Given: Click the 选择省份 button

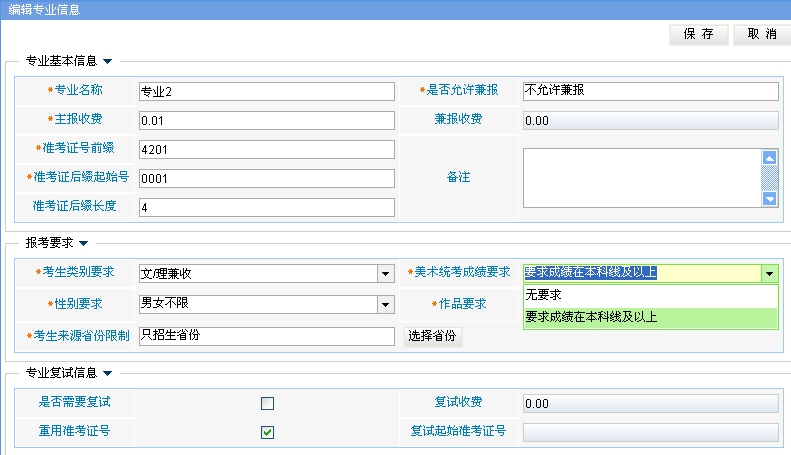Looking at the screenshot, I should click(x=432, y=336).
